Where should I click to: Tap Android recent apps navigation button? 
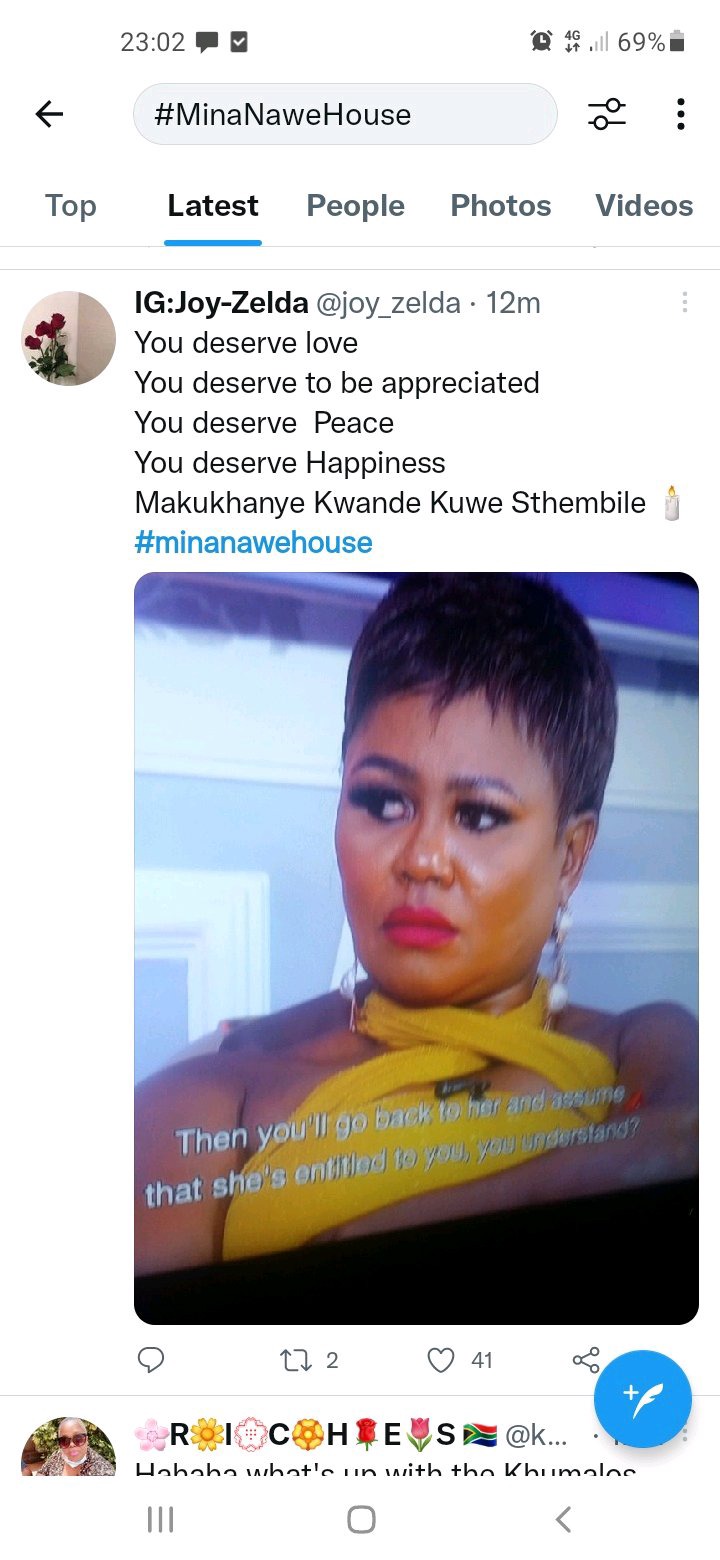[160, 1520]
